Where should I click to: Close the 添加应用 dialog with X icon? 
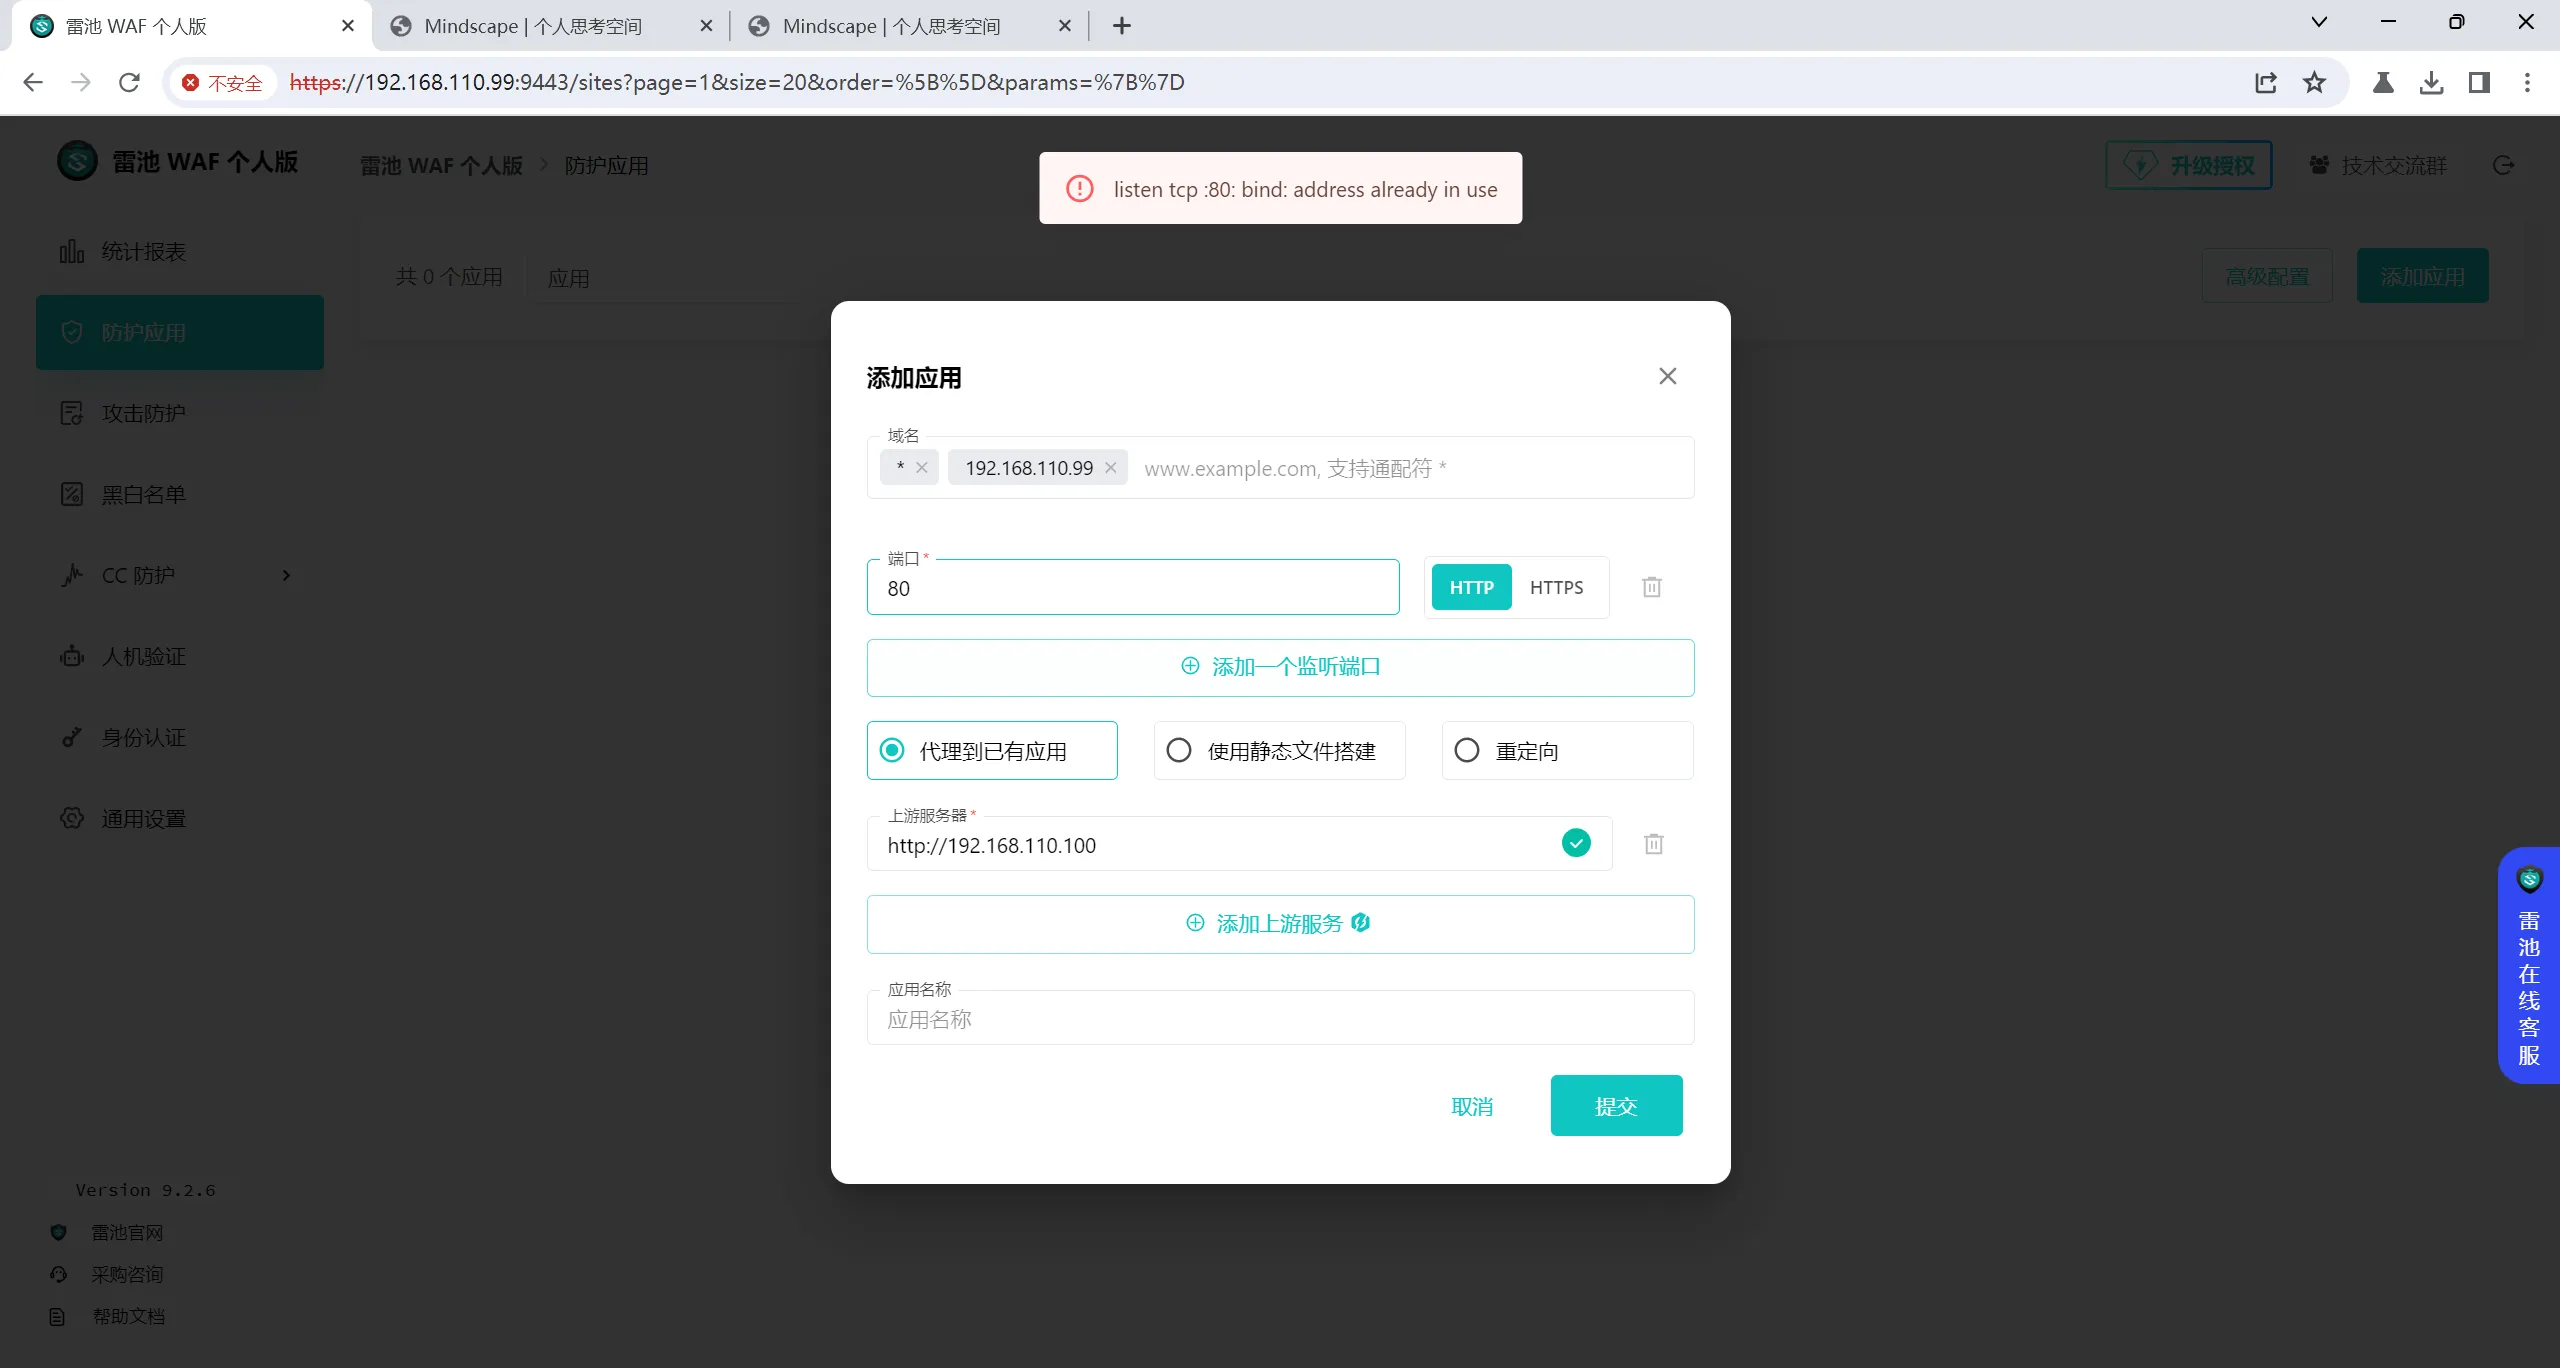(1668, 376)
